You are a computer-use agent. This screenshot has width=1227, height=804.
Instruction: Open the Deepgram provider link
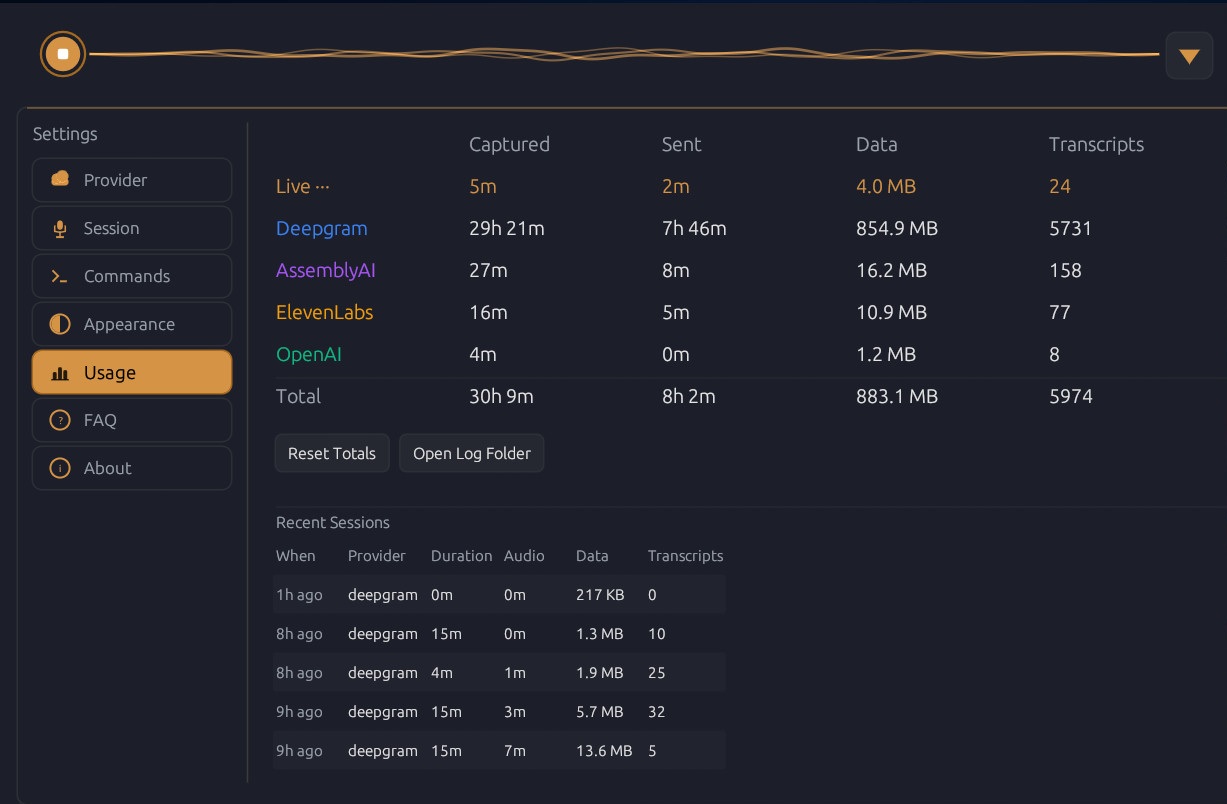click(x=321, y=228)
